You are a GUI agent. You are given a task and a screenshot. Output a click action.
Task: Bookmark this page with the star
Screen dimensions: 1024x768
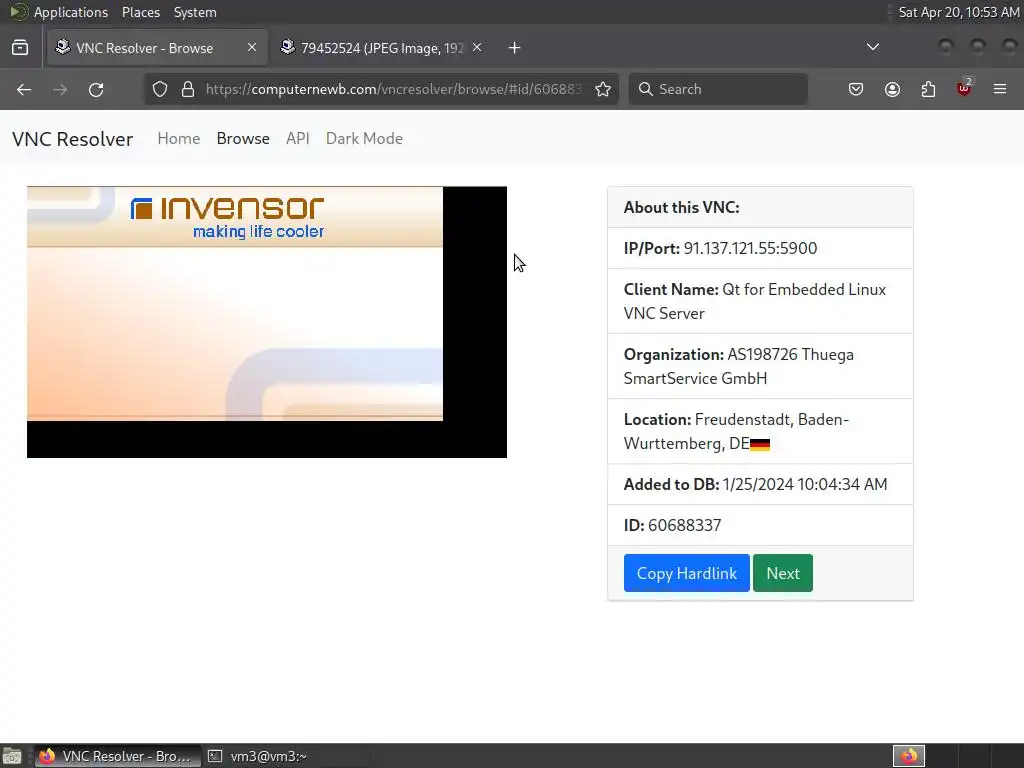coord(603,89)
